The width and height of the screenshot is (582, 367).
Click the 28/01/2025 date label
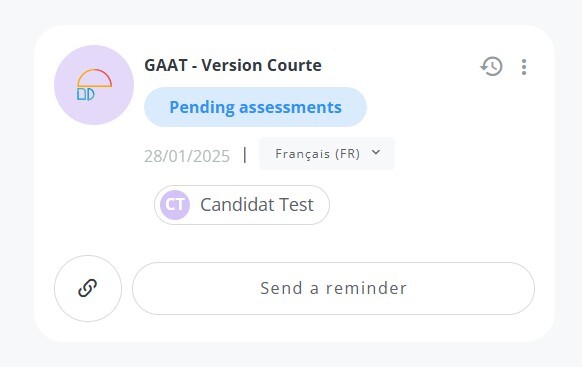point(187,156)
